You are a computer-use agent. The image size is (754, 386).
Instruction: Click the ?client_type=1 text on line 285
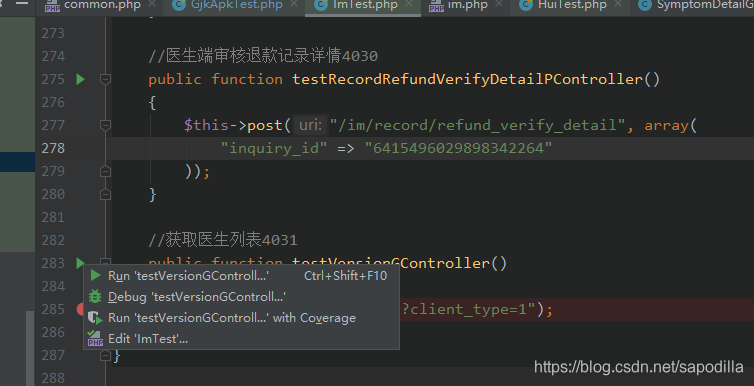click(x=464, y=309)
